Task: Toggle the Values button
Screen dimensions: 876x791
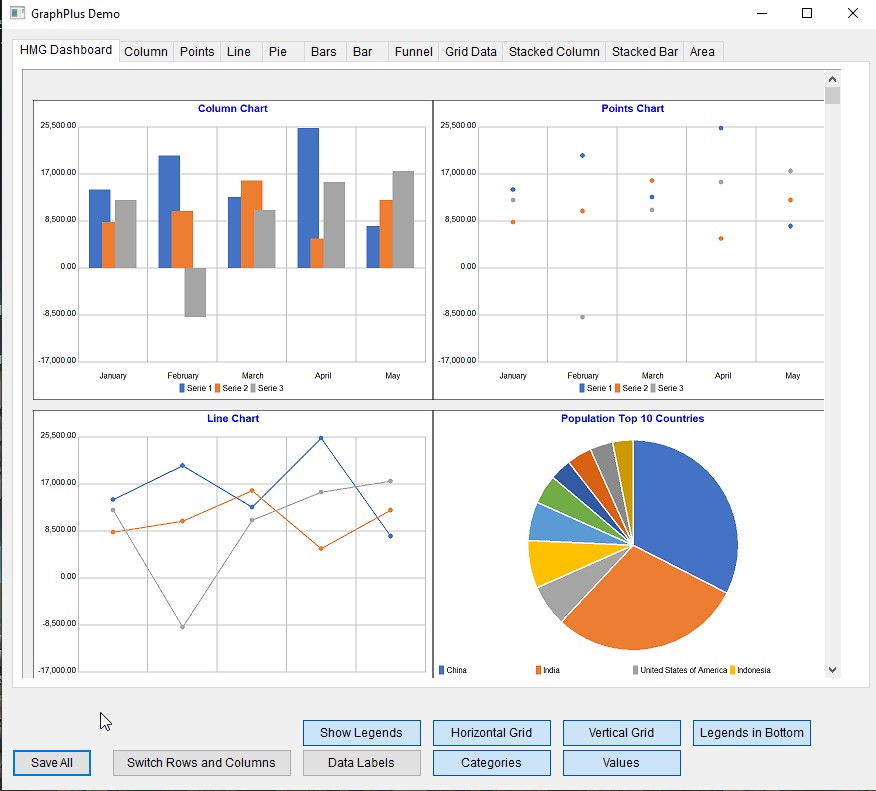Action: (x=621, y=763)
